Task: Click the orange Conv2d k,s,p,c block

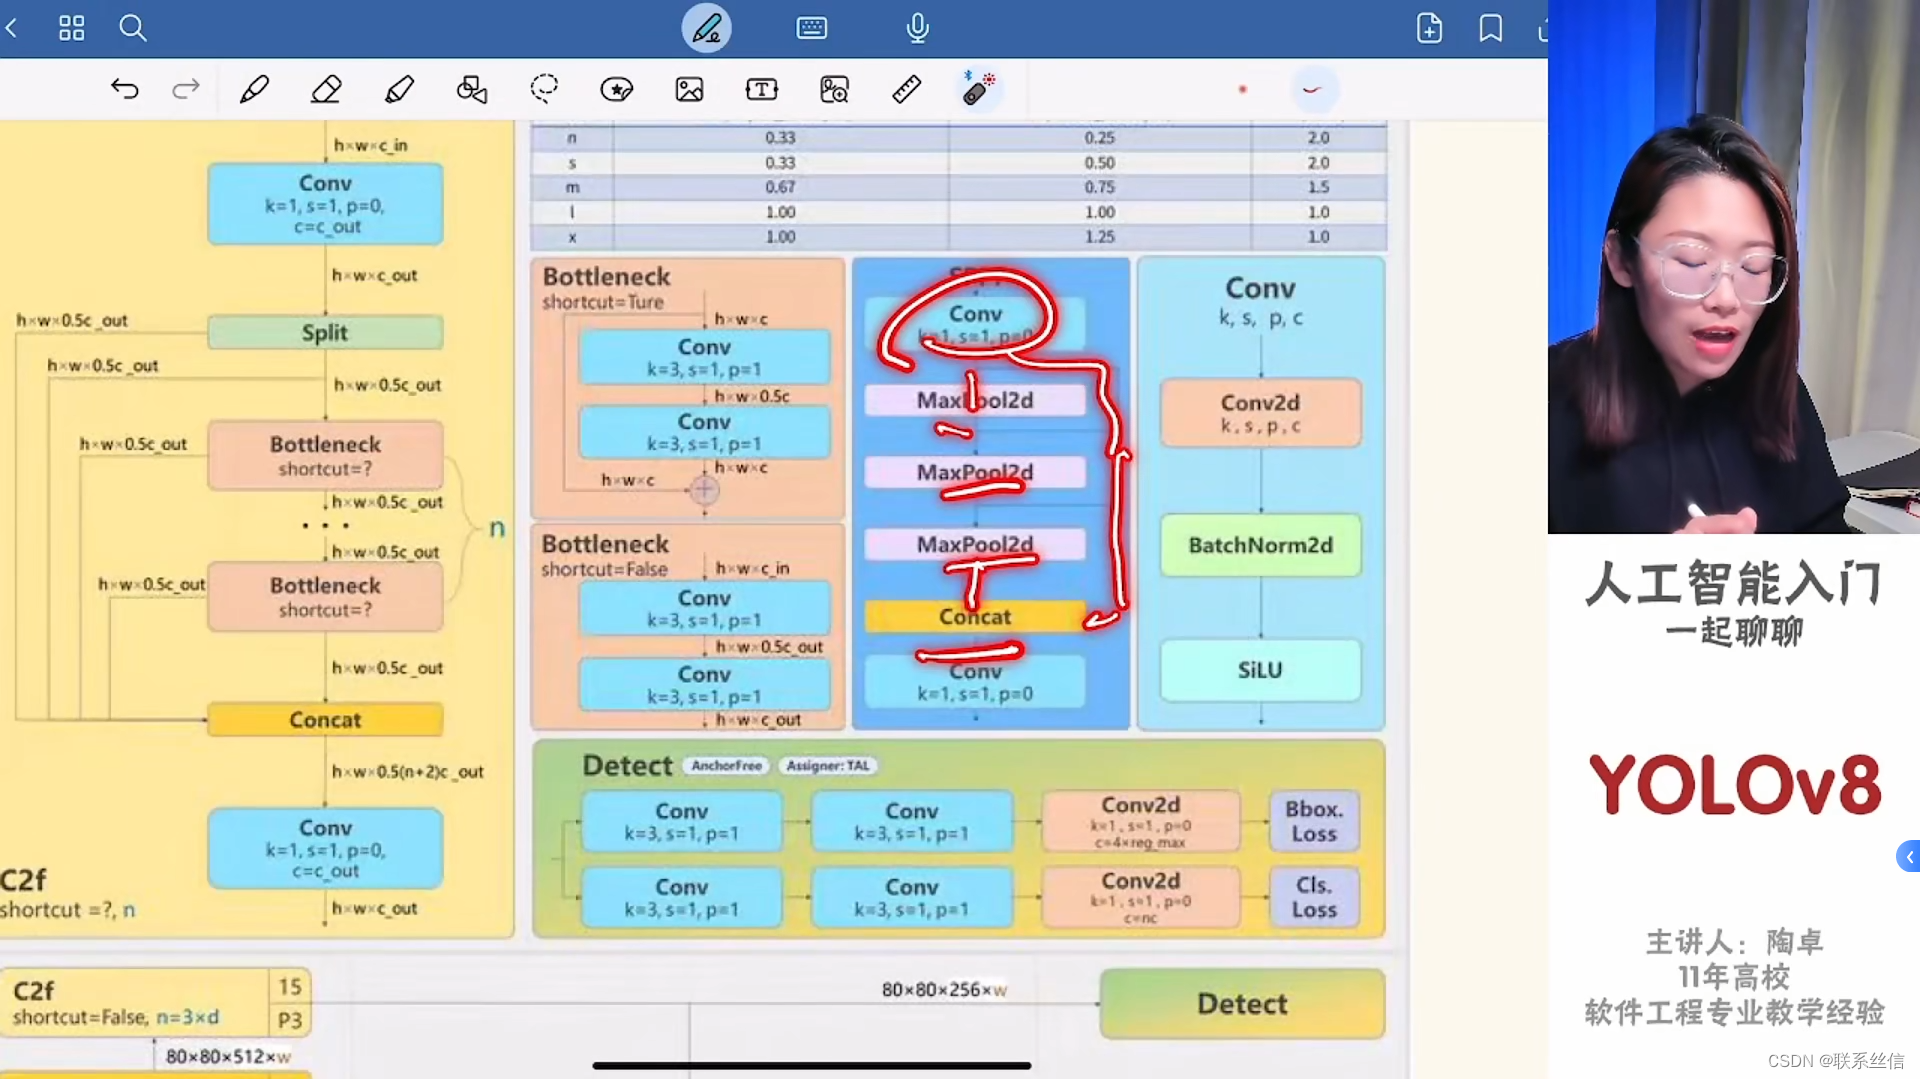Action: (1260, 412)
